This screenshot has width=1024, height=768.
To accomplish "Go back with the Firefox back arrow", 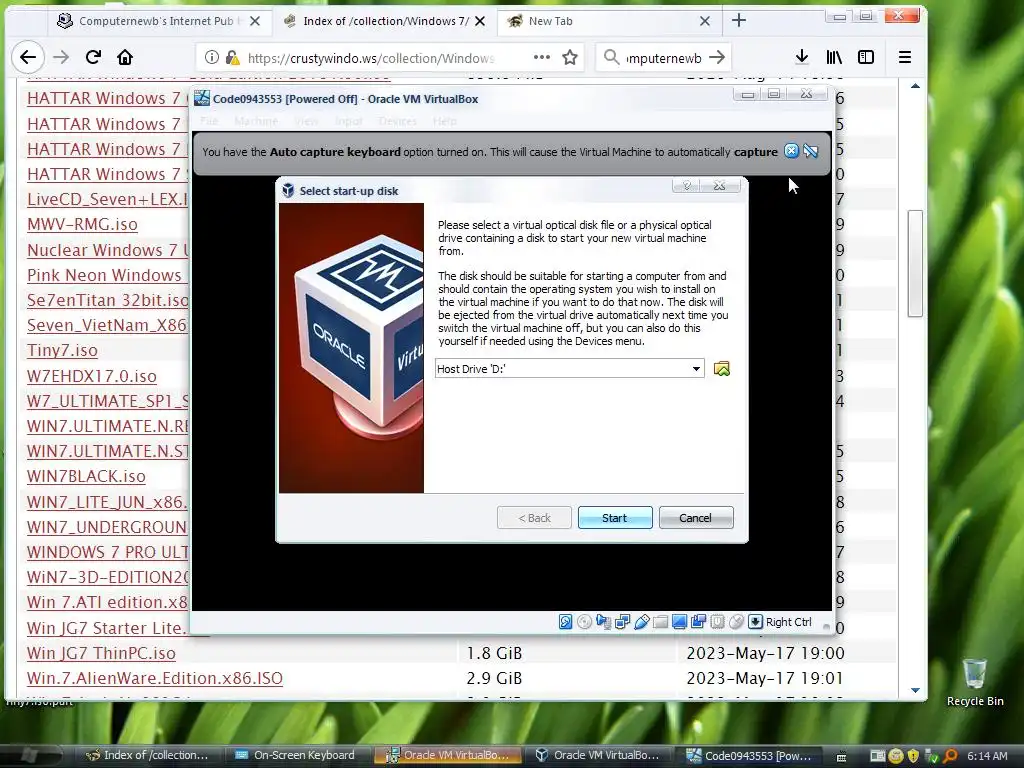I will (27, 57).
